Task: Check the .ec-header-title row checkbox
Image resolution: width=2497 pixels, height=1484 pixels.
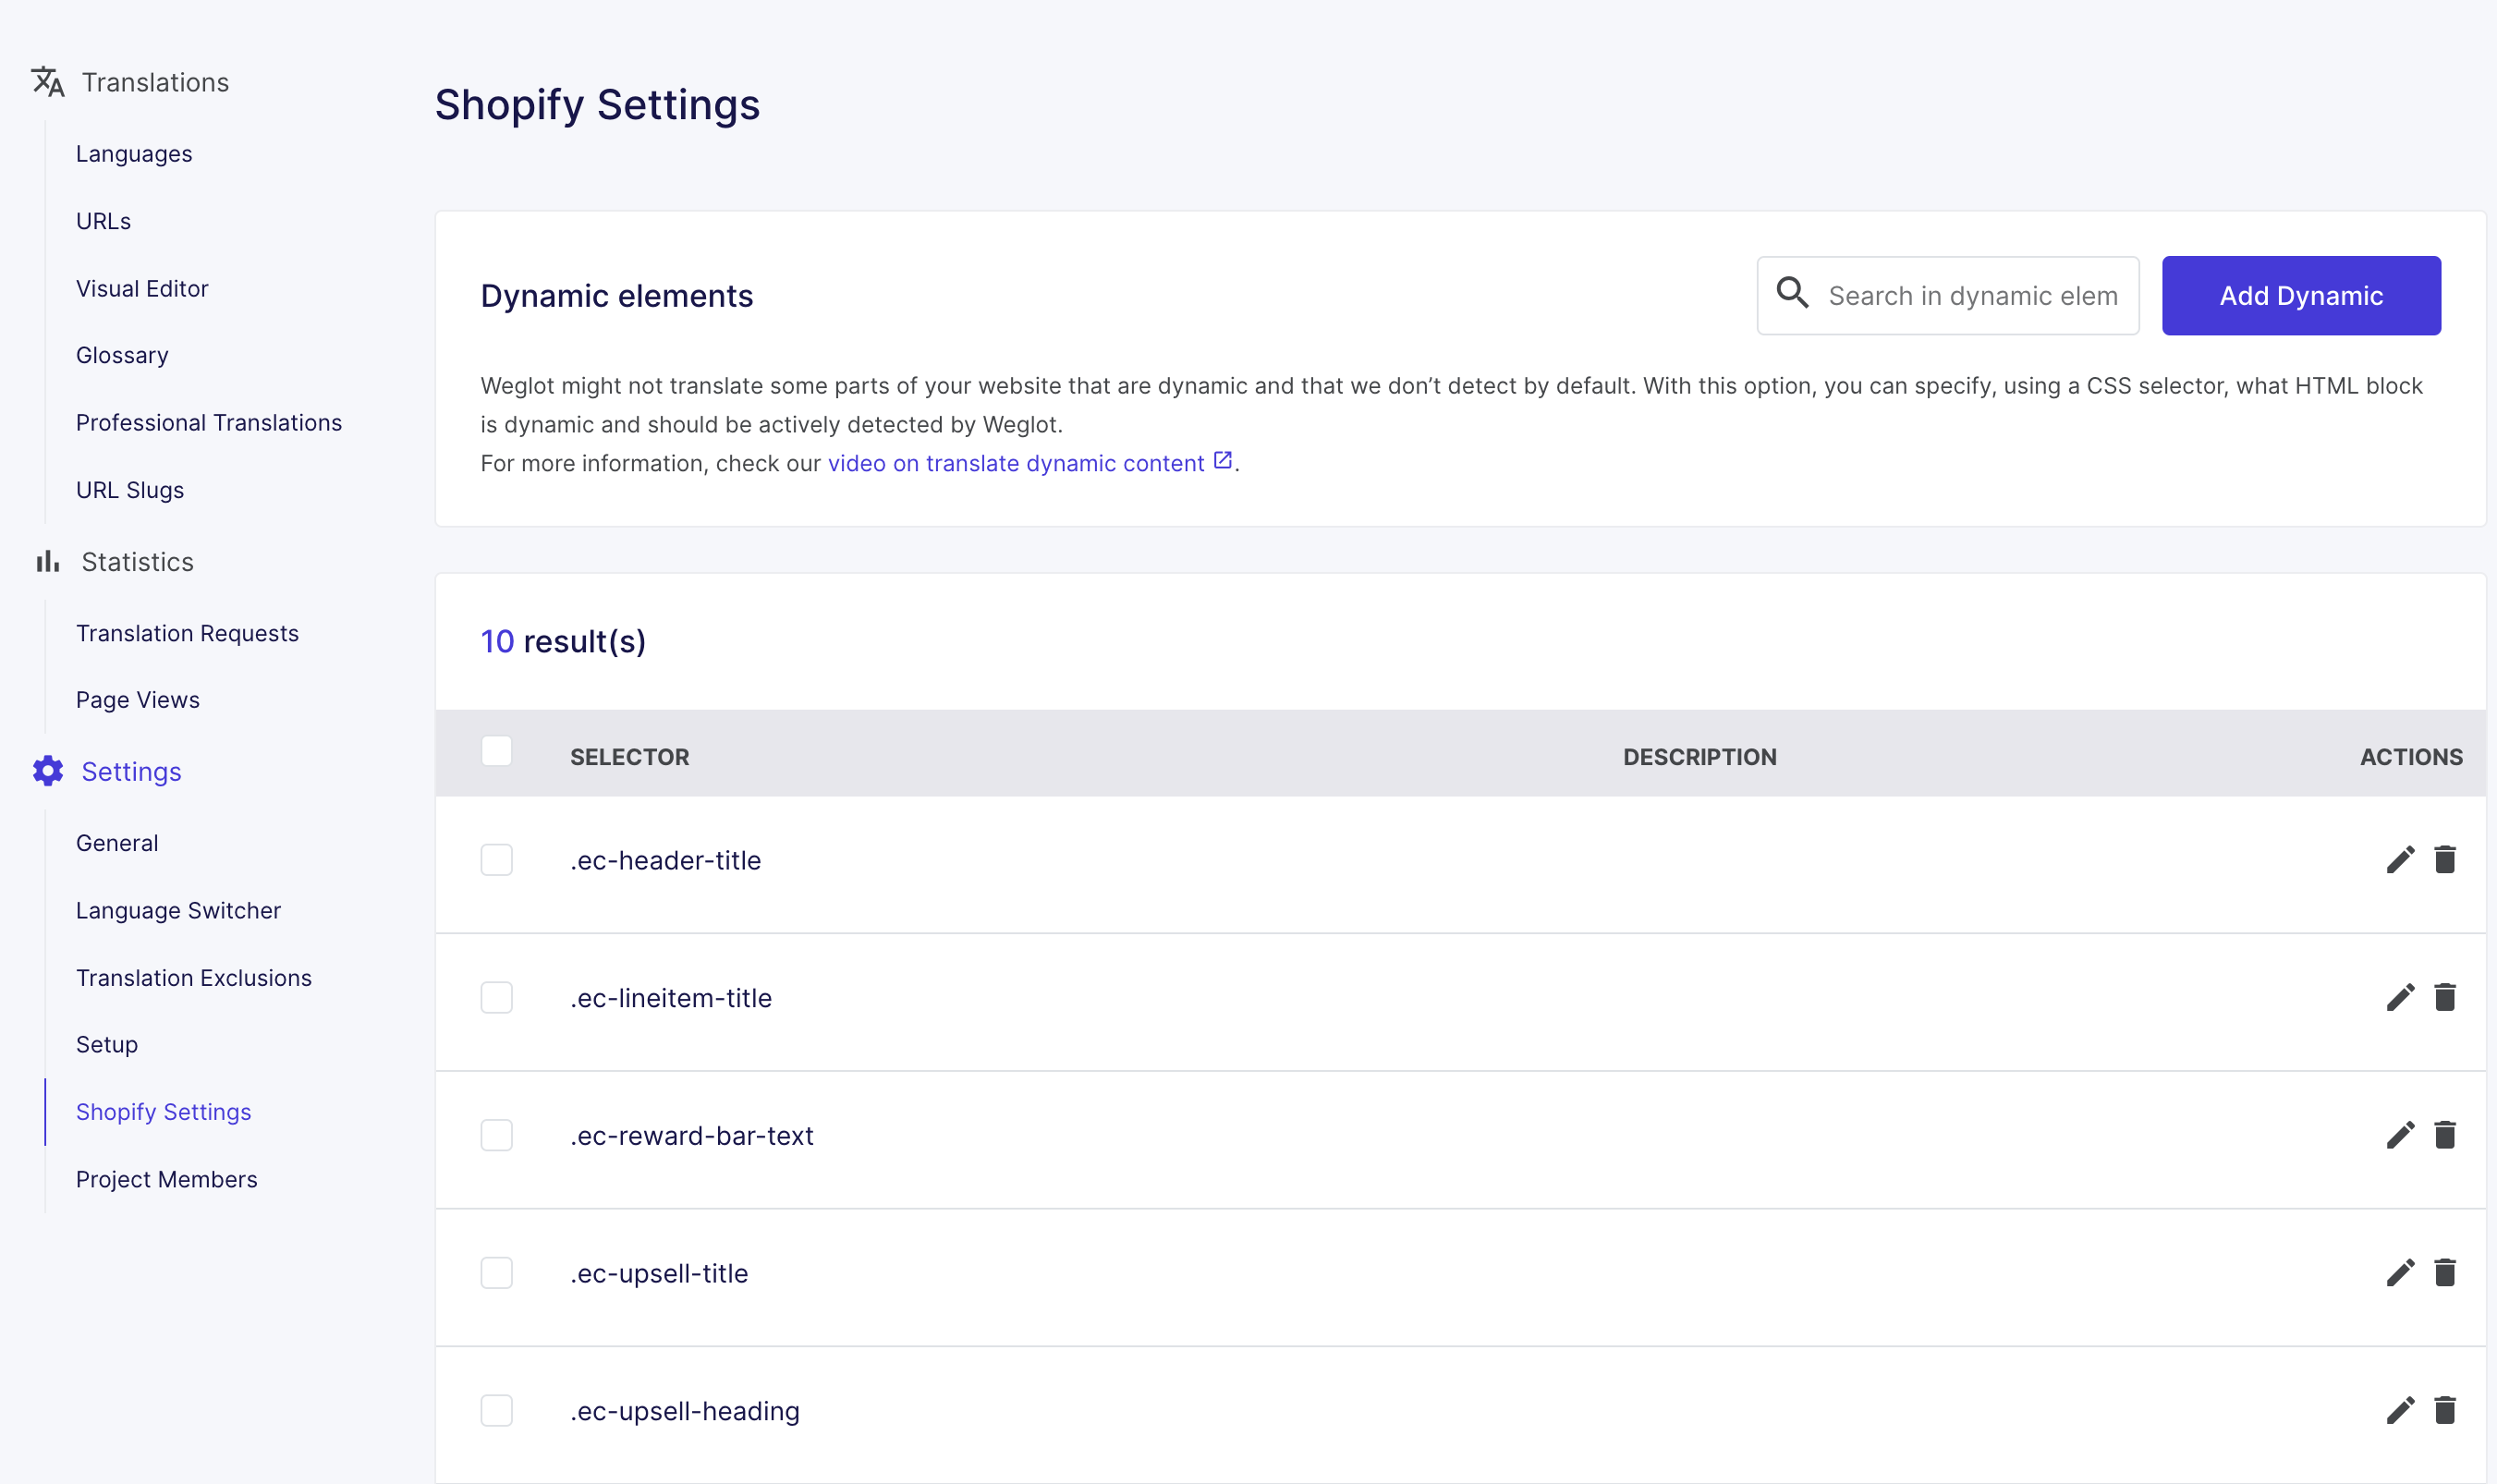Action: click(497, 860)
